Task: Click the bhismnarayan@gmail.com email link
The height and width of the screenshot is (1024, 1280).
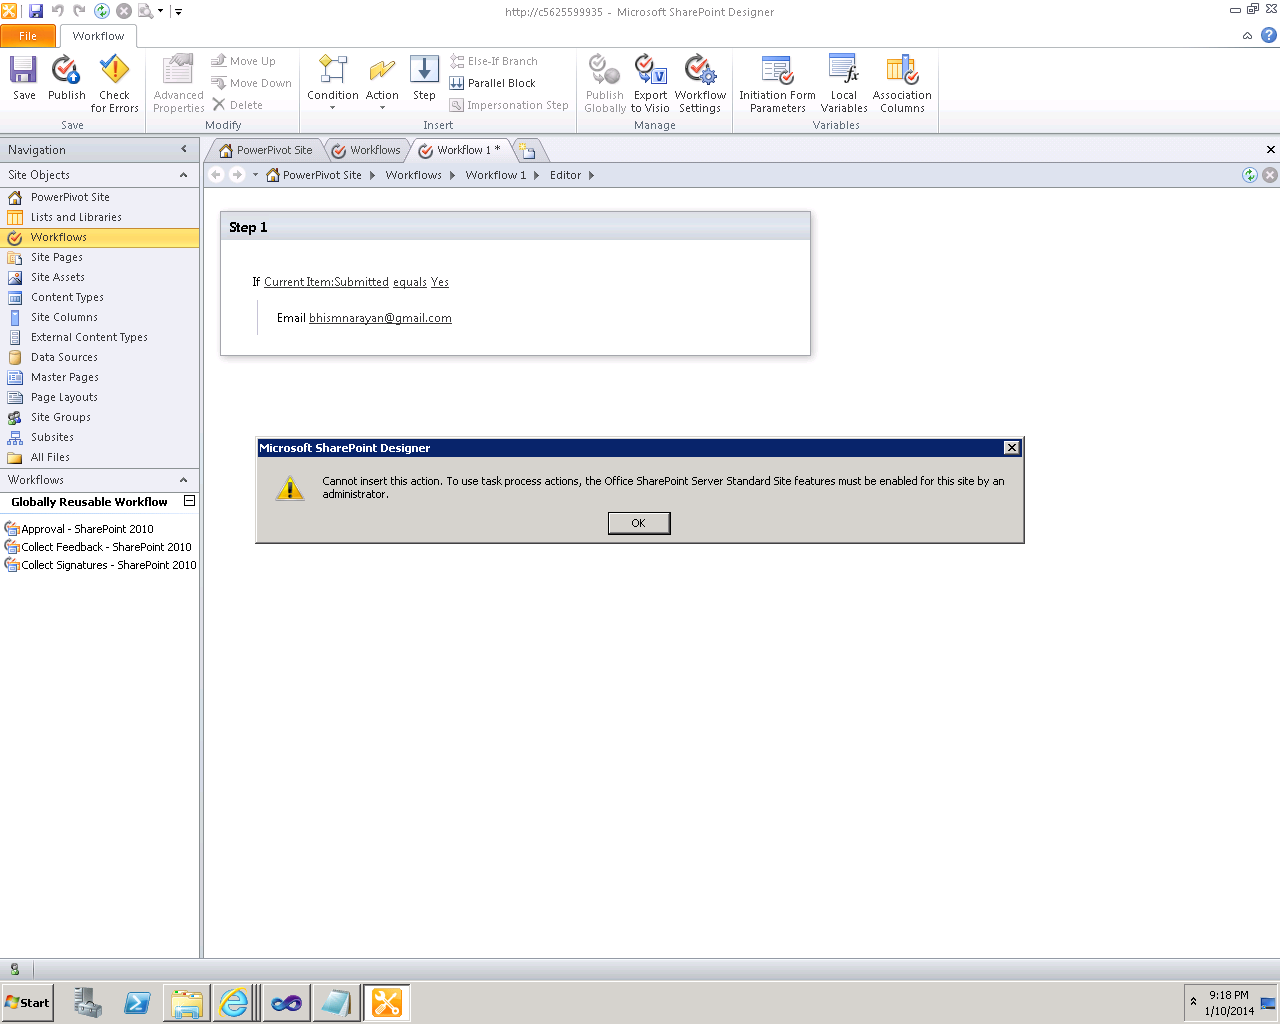Action: click(x=380, y=318)
